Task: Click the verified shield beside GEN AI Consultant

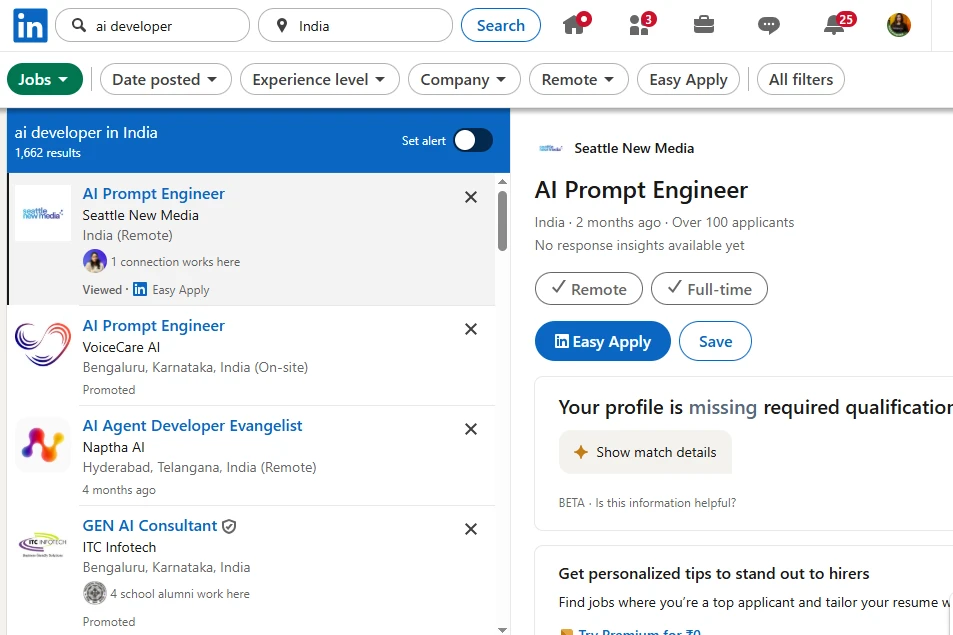Action: point(229,526)
